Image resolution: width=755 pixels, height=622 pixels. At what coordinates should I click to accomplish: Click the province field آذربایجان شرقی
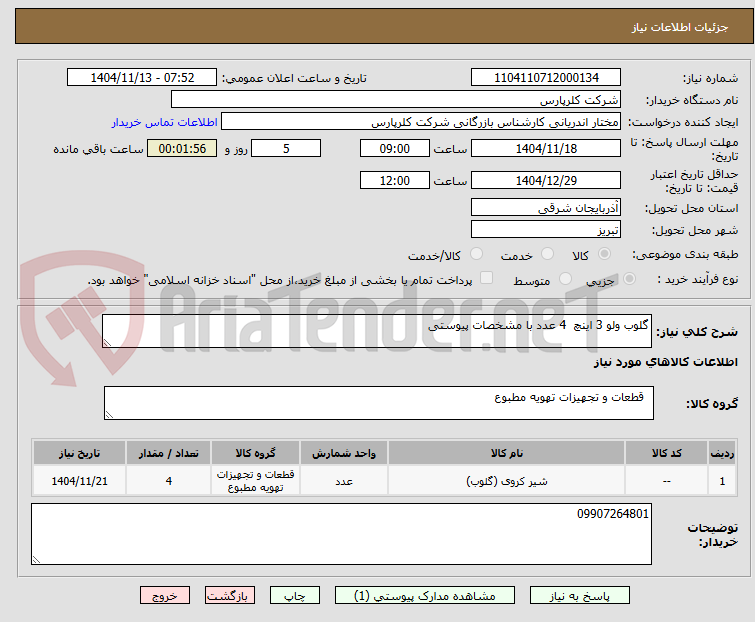click(x=546, y=207)
